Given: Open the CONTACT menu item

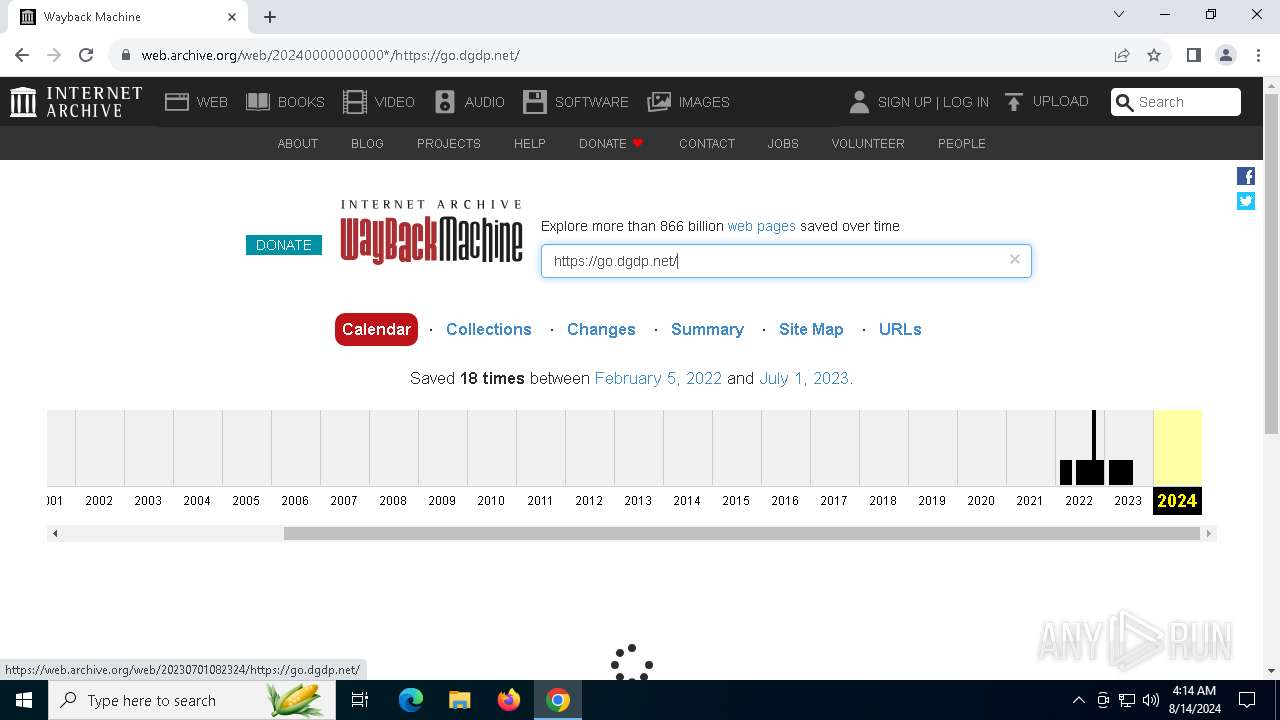Looking at the screenshot, I should click(x=707, y=143).
